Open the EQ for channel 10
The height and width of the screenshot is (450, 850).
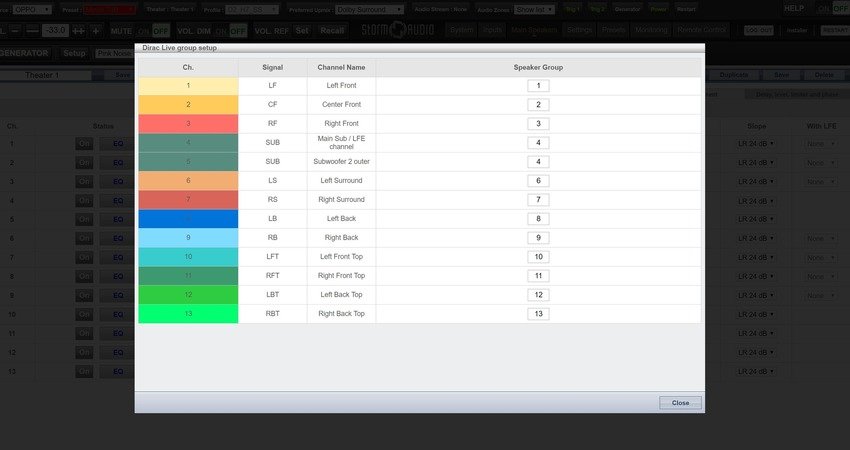click(118, 314)
